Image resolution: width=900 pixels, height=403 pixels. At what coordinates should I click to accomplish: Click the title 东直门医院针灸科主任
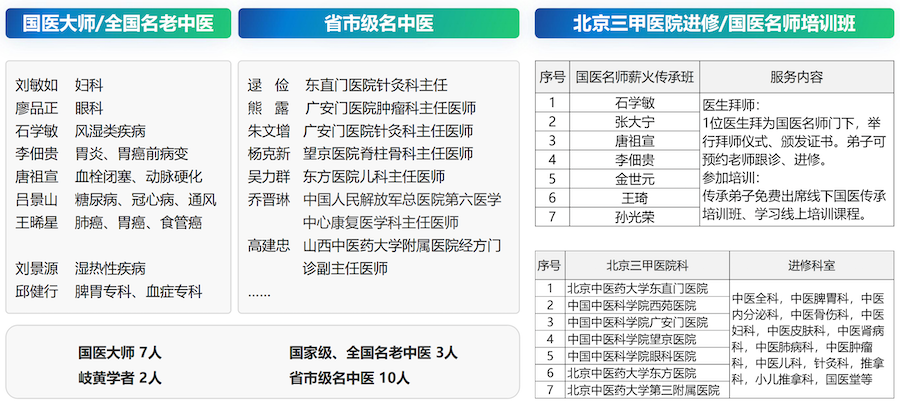coord(376,86)
